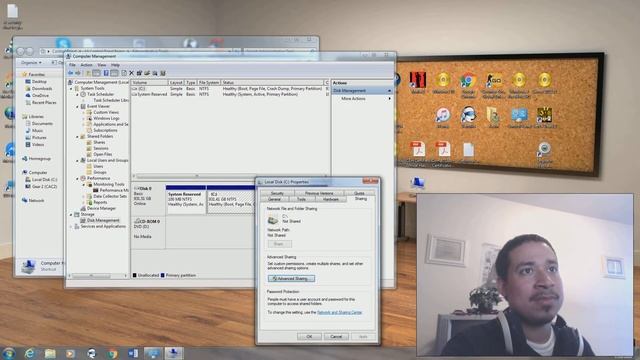Click the black X delete toolbar icon

click(x=131, y=73)
